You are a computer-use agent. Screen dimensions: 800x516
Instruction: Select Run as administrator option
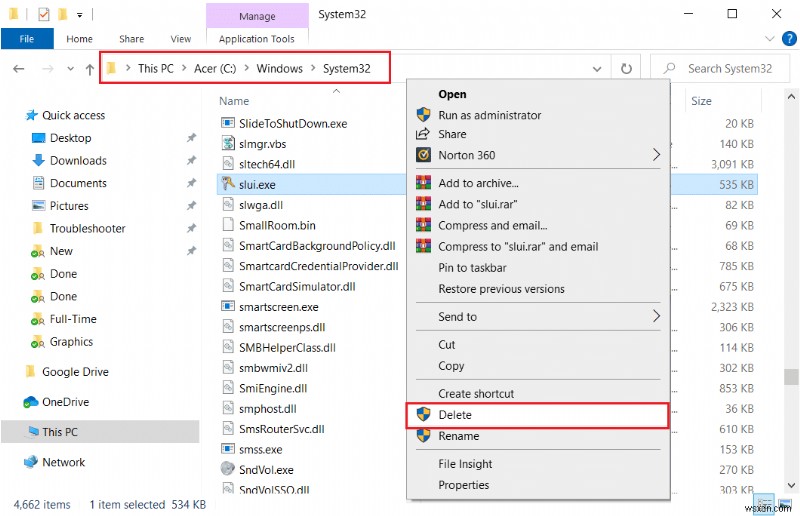tap(489, 115)
